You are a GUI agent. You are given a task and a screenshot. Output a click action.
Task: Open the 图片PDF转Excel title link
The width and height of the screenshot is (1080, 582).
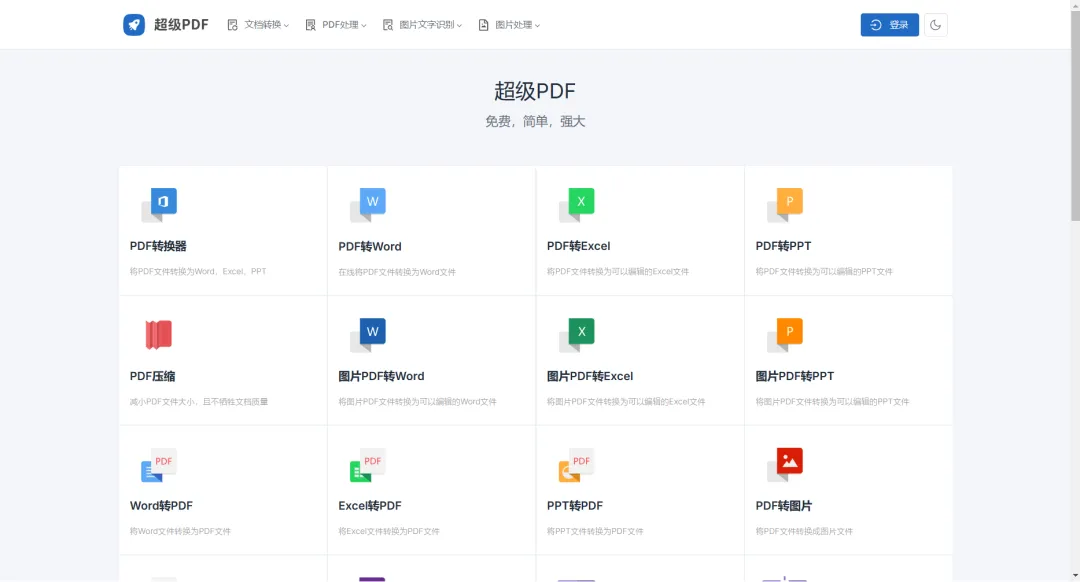pos(590,376)
